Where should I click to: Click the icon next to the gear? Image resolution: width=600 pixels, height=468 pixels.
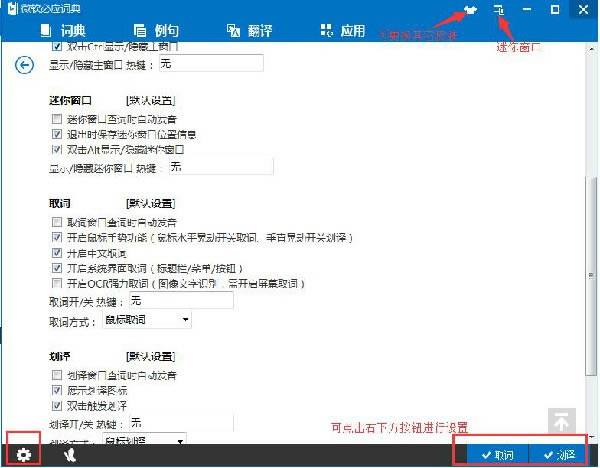click(x=70, y=455)
